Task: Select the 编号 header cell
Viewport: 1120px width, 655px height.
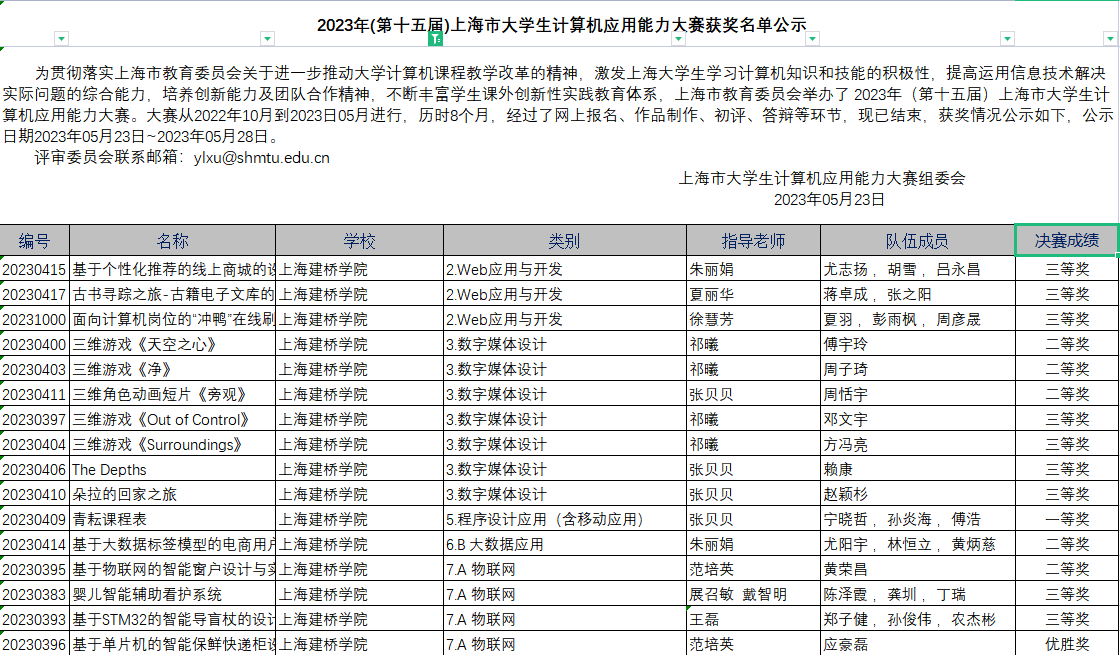Action: [34, 241]
